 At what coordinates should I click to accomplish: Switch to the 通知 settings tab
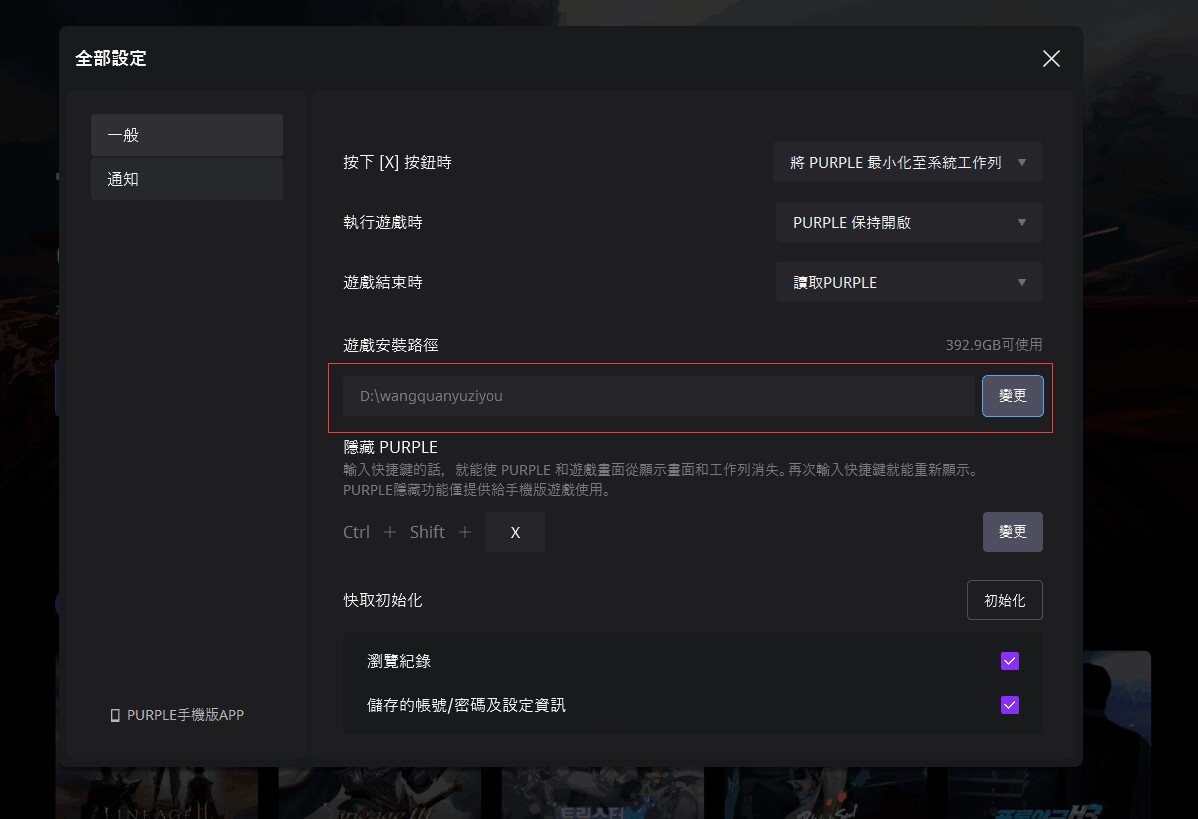(x=187, y=180)
